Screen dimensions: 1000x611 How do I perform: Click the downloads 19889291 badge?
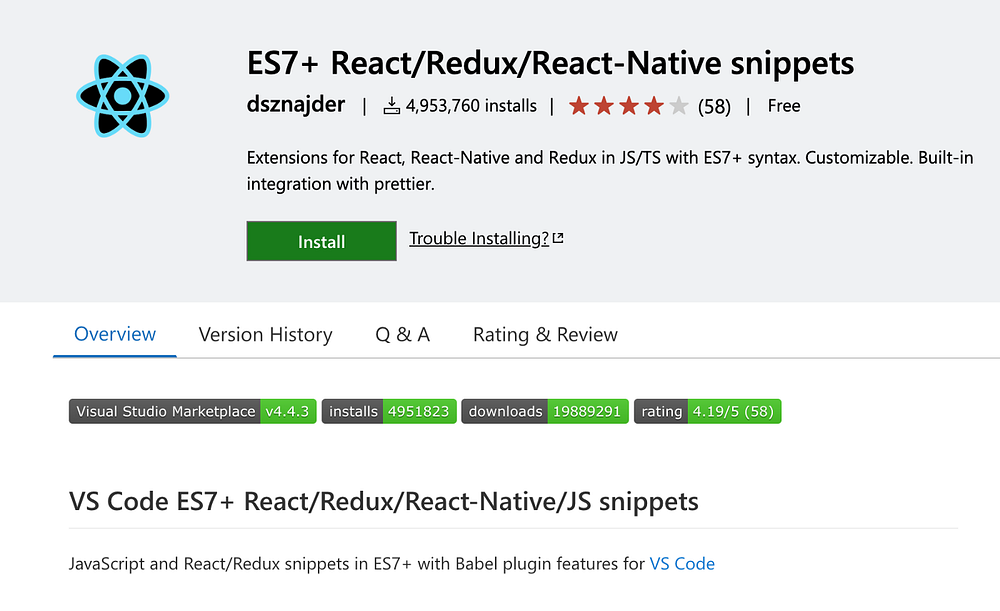(545, 411)
